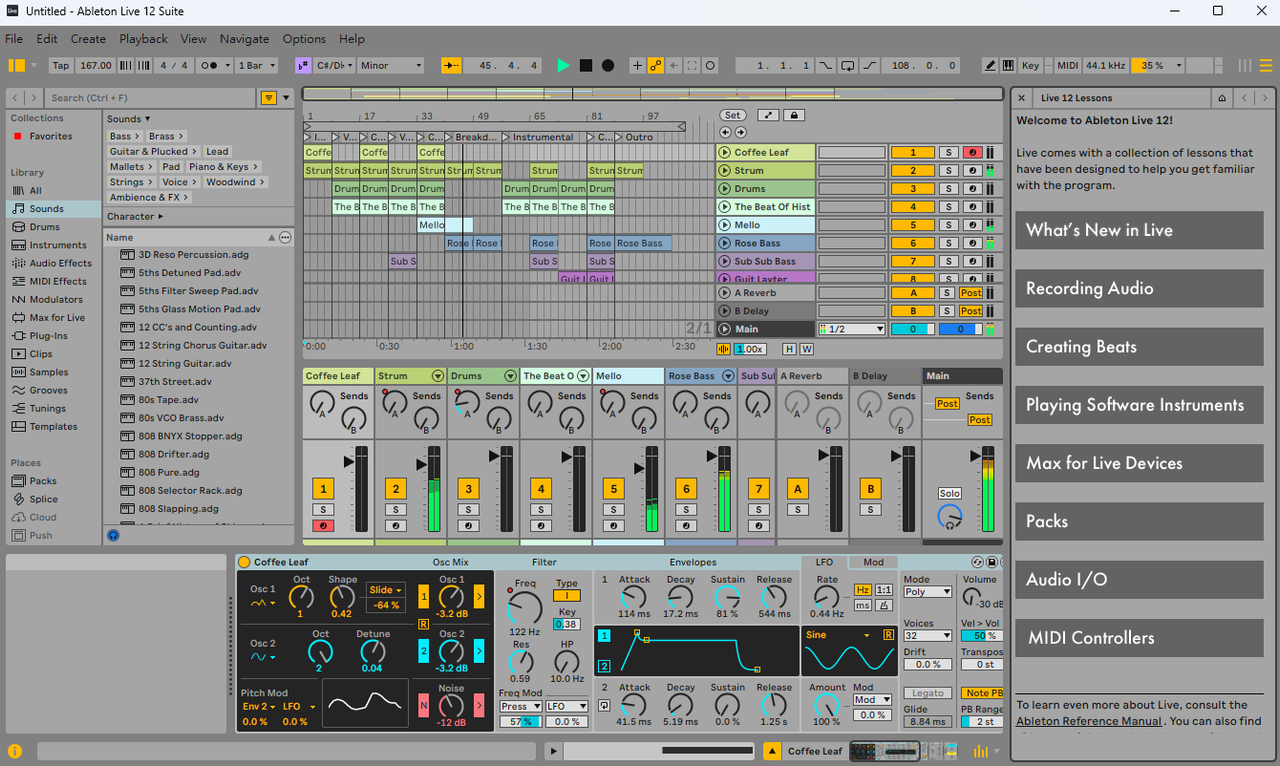
Task: Click the Save Preset disk icon on Coffee Leaf device
Action: 991,562
